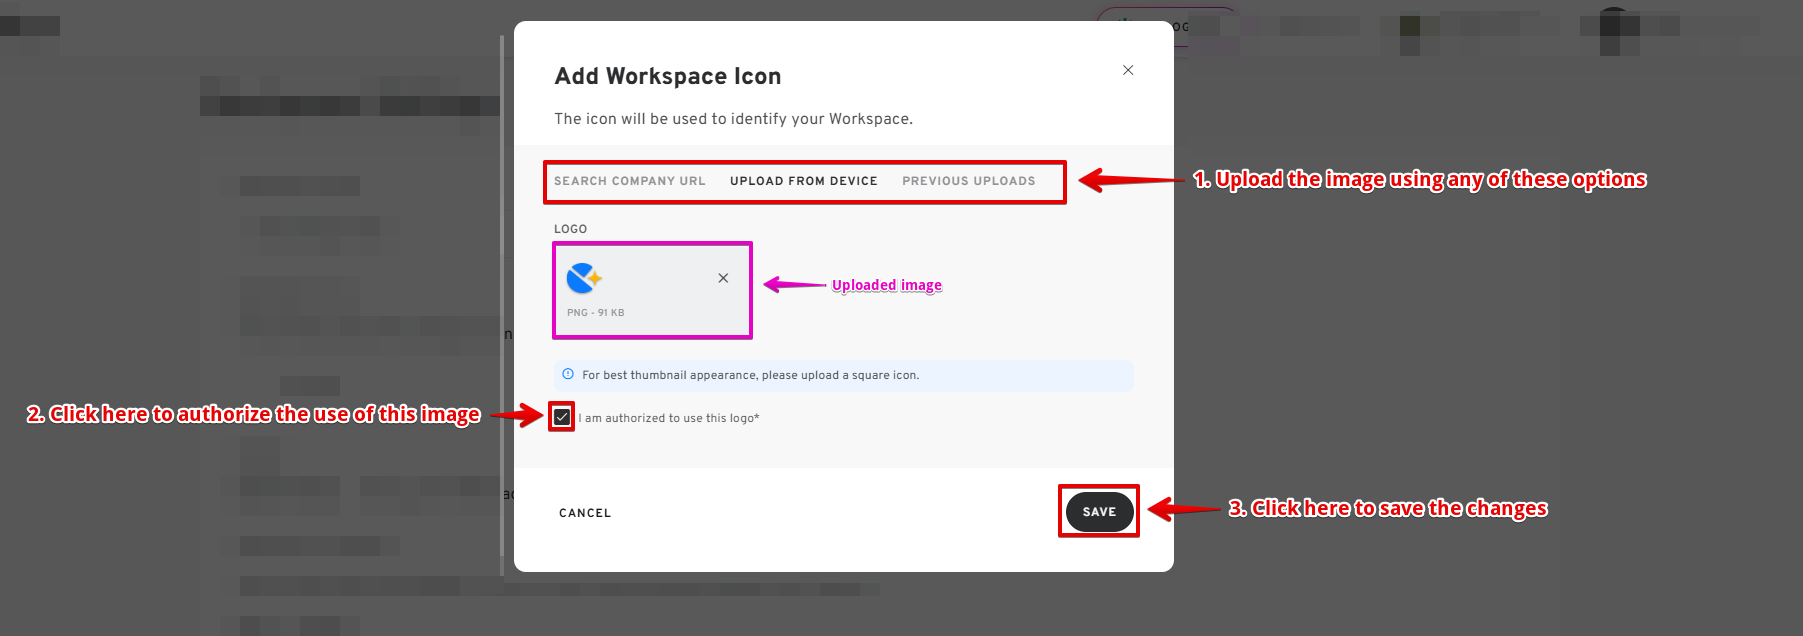Click the pink "Uploaded image" annotation label
Screen dimensions: 1803x636
(x=886, y=285)
